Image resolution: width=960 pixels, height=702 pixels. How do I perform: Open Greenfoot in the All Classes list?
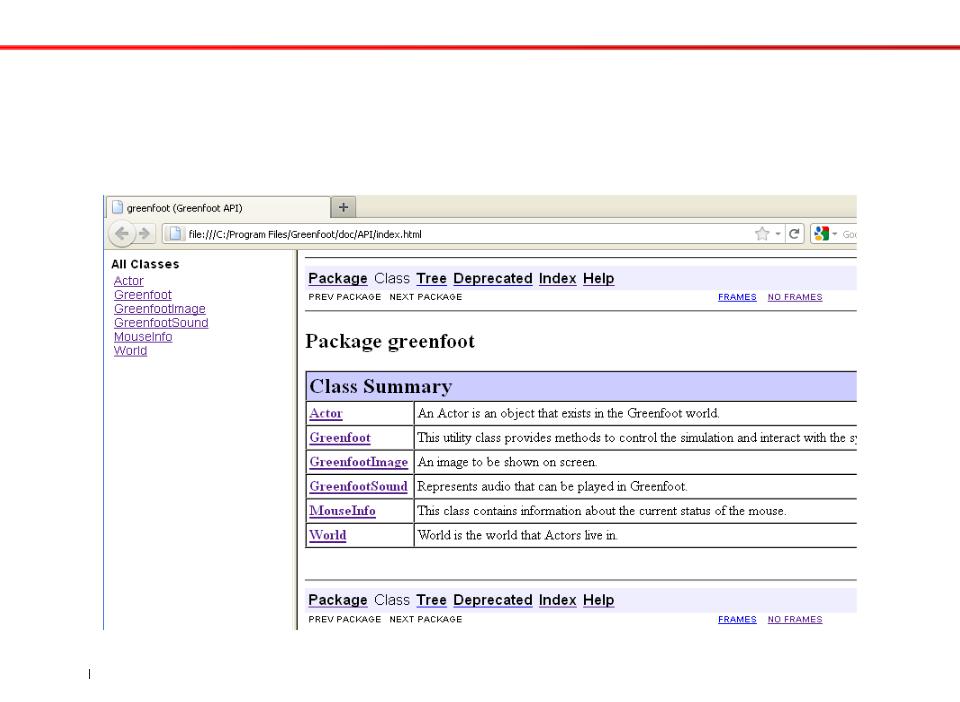point(143,295)
